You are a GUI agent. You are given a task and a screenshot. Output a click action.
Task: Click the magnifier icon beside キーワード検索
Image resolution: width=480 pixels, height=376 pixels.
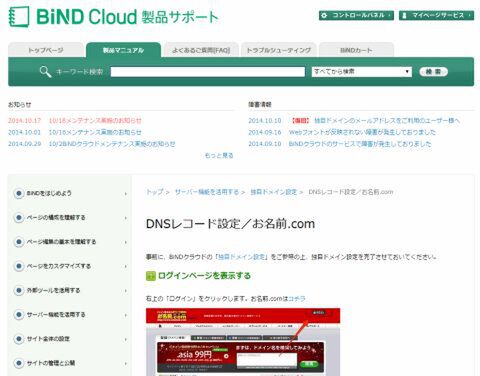pos(45,72)
